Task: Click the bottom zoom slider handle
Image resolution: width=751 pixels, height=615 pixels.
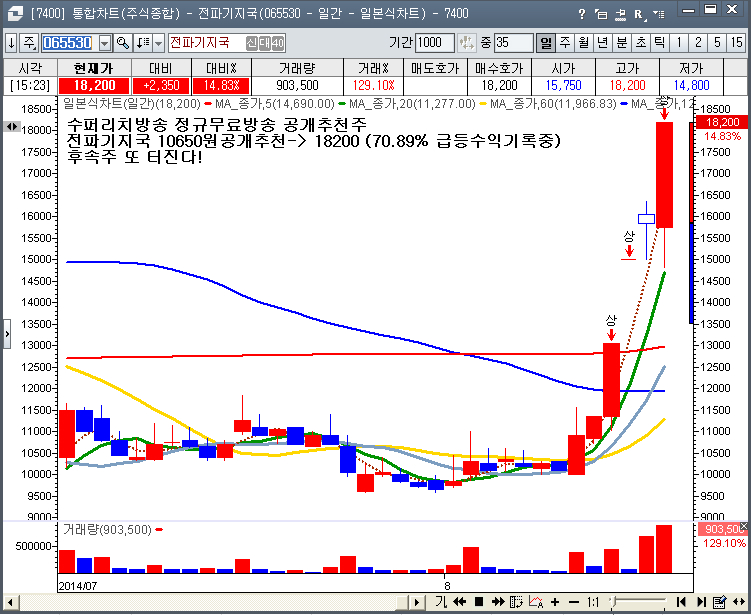Action: [x=616, y=602]
